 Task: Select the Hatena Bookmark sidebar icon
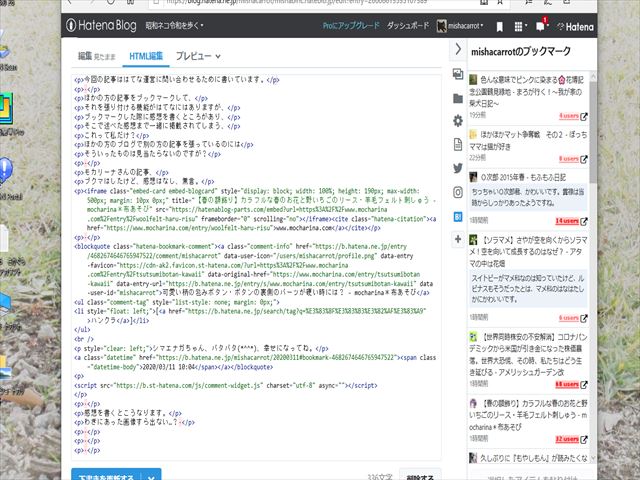[458, 216]
